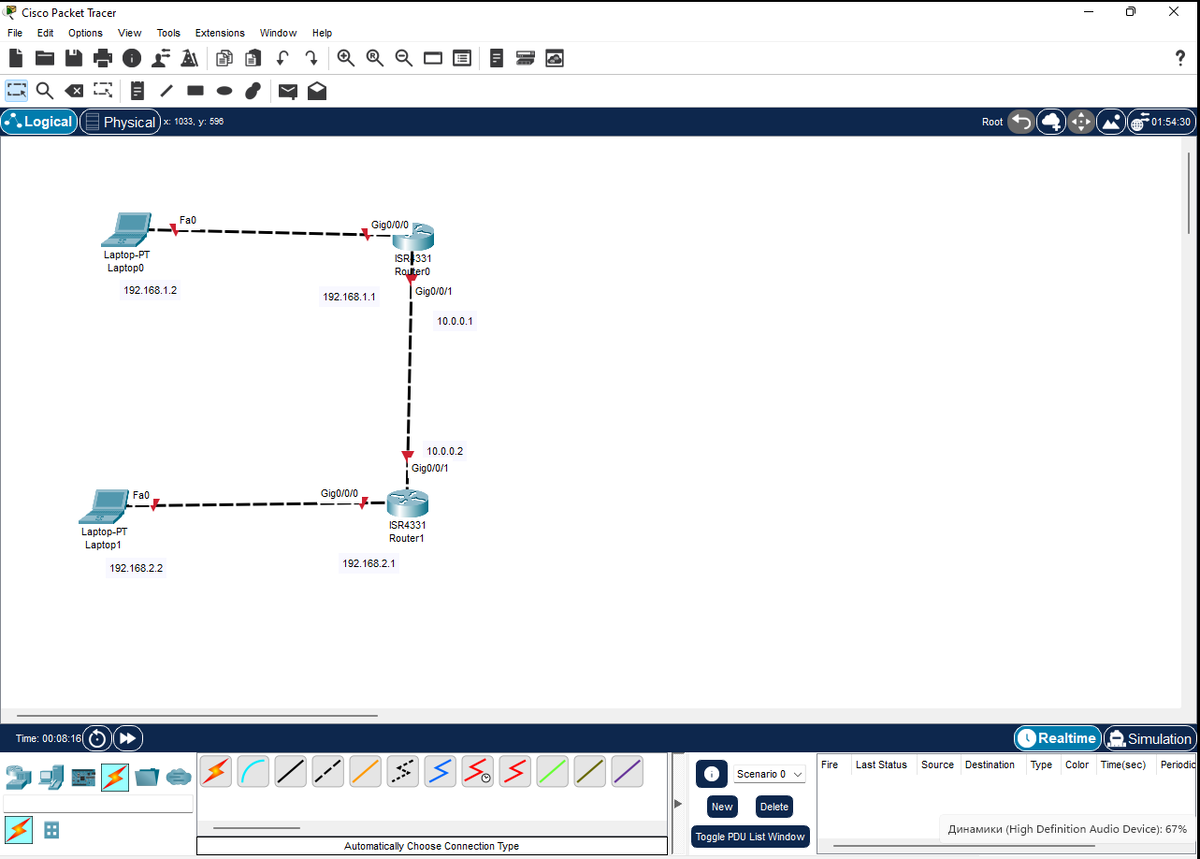Activate the Inspect magnifier tool
Image resolution: width=1200 pixels, height=859 pixels.
point(45,91)
